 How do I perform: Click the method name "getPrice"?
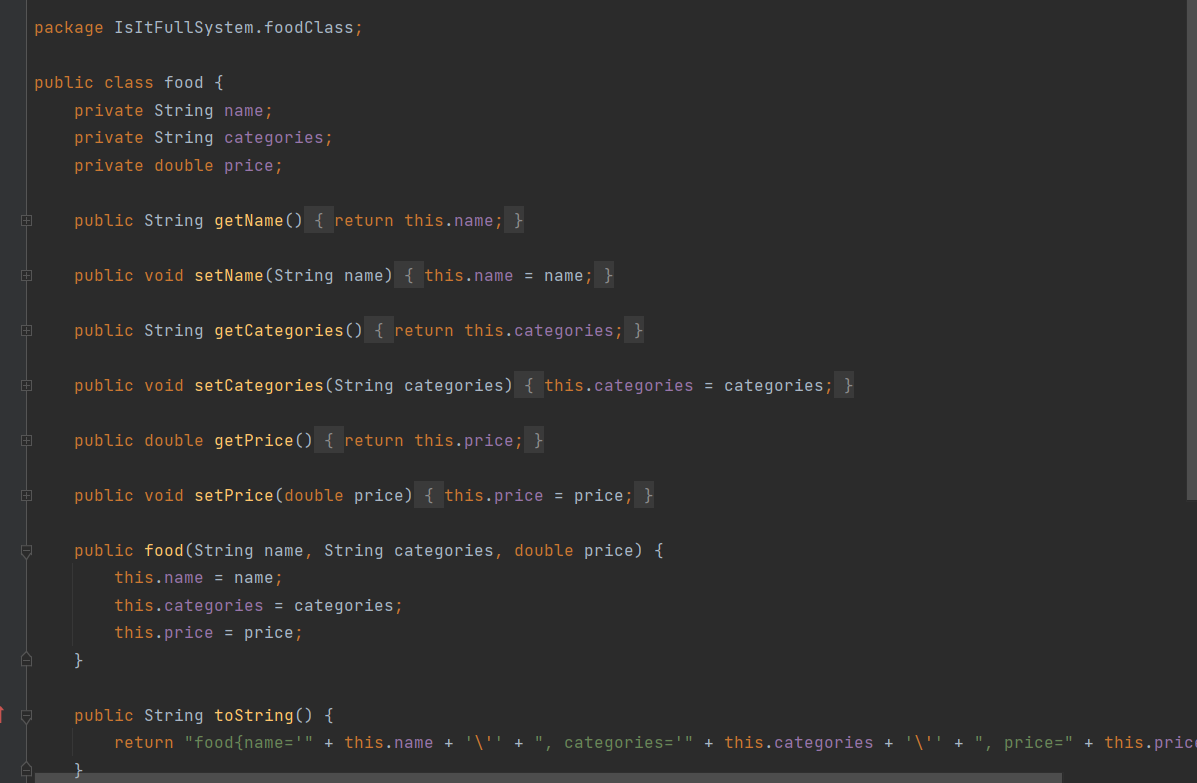pyautogui.click(x=253, y=440)
